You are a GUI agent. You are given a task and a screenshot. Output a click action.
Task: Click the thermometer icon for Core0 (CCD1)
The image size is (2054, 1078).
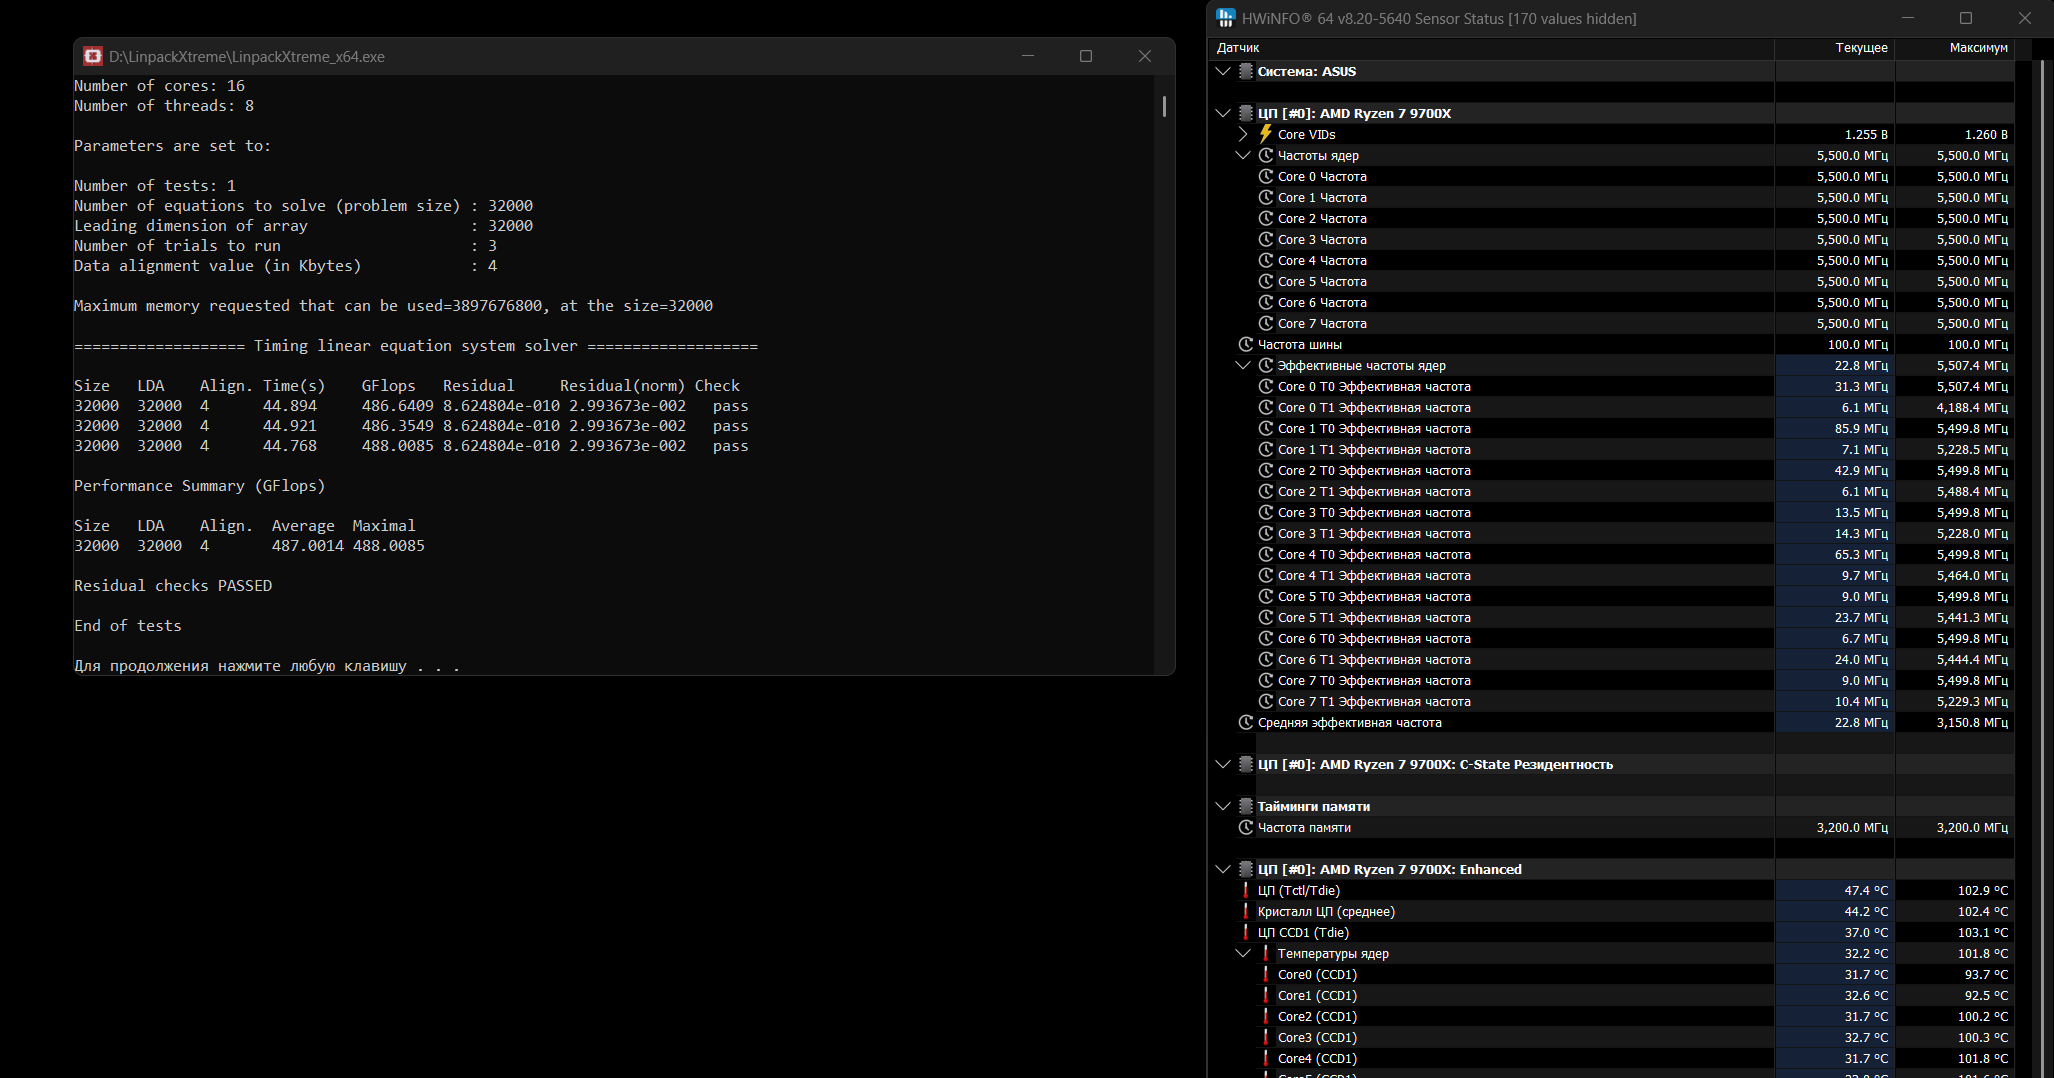(1266, 974)
